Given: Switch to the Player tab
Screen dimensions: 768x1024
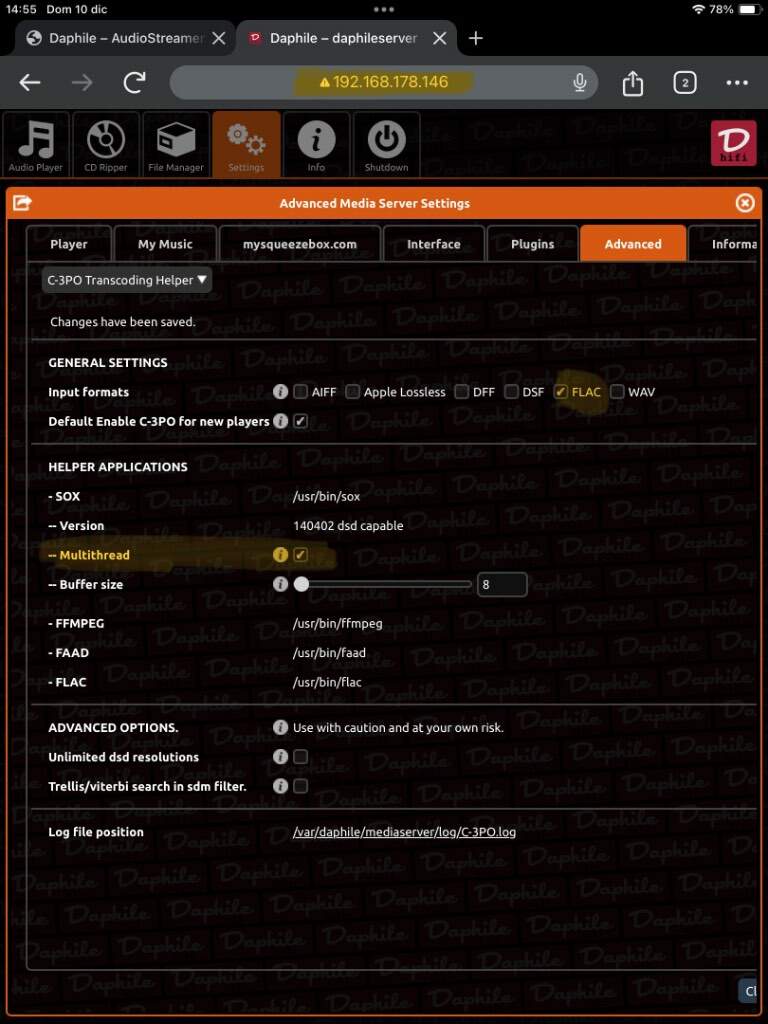Looking at the screenshot, I should [69, 244].
